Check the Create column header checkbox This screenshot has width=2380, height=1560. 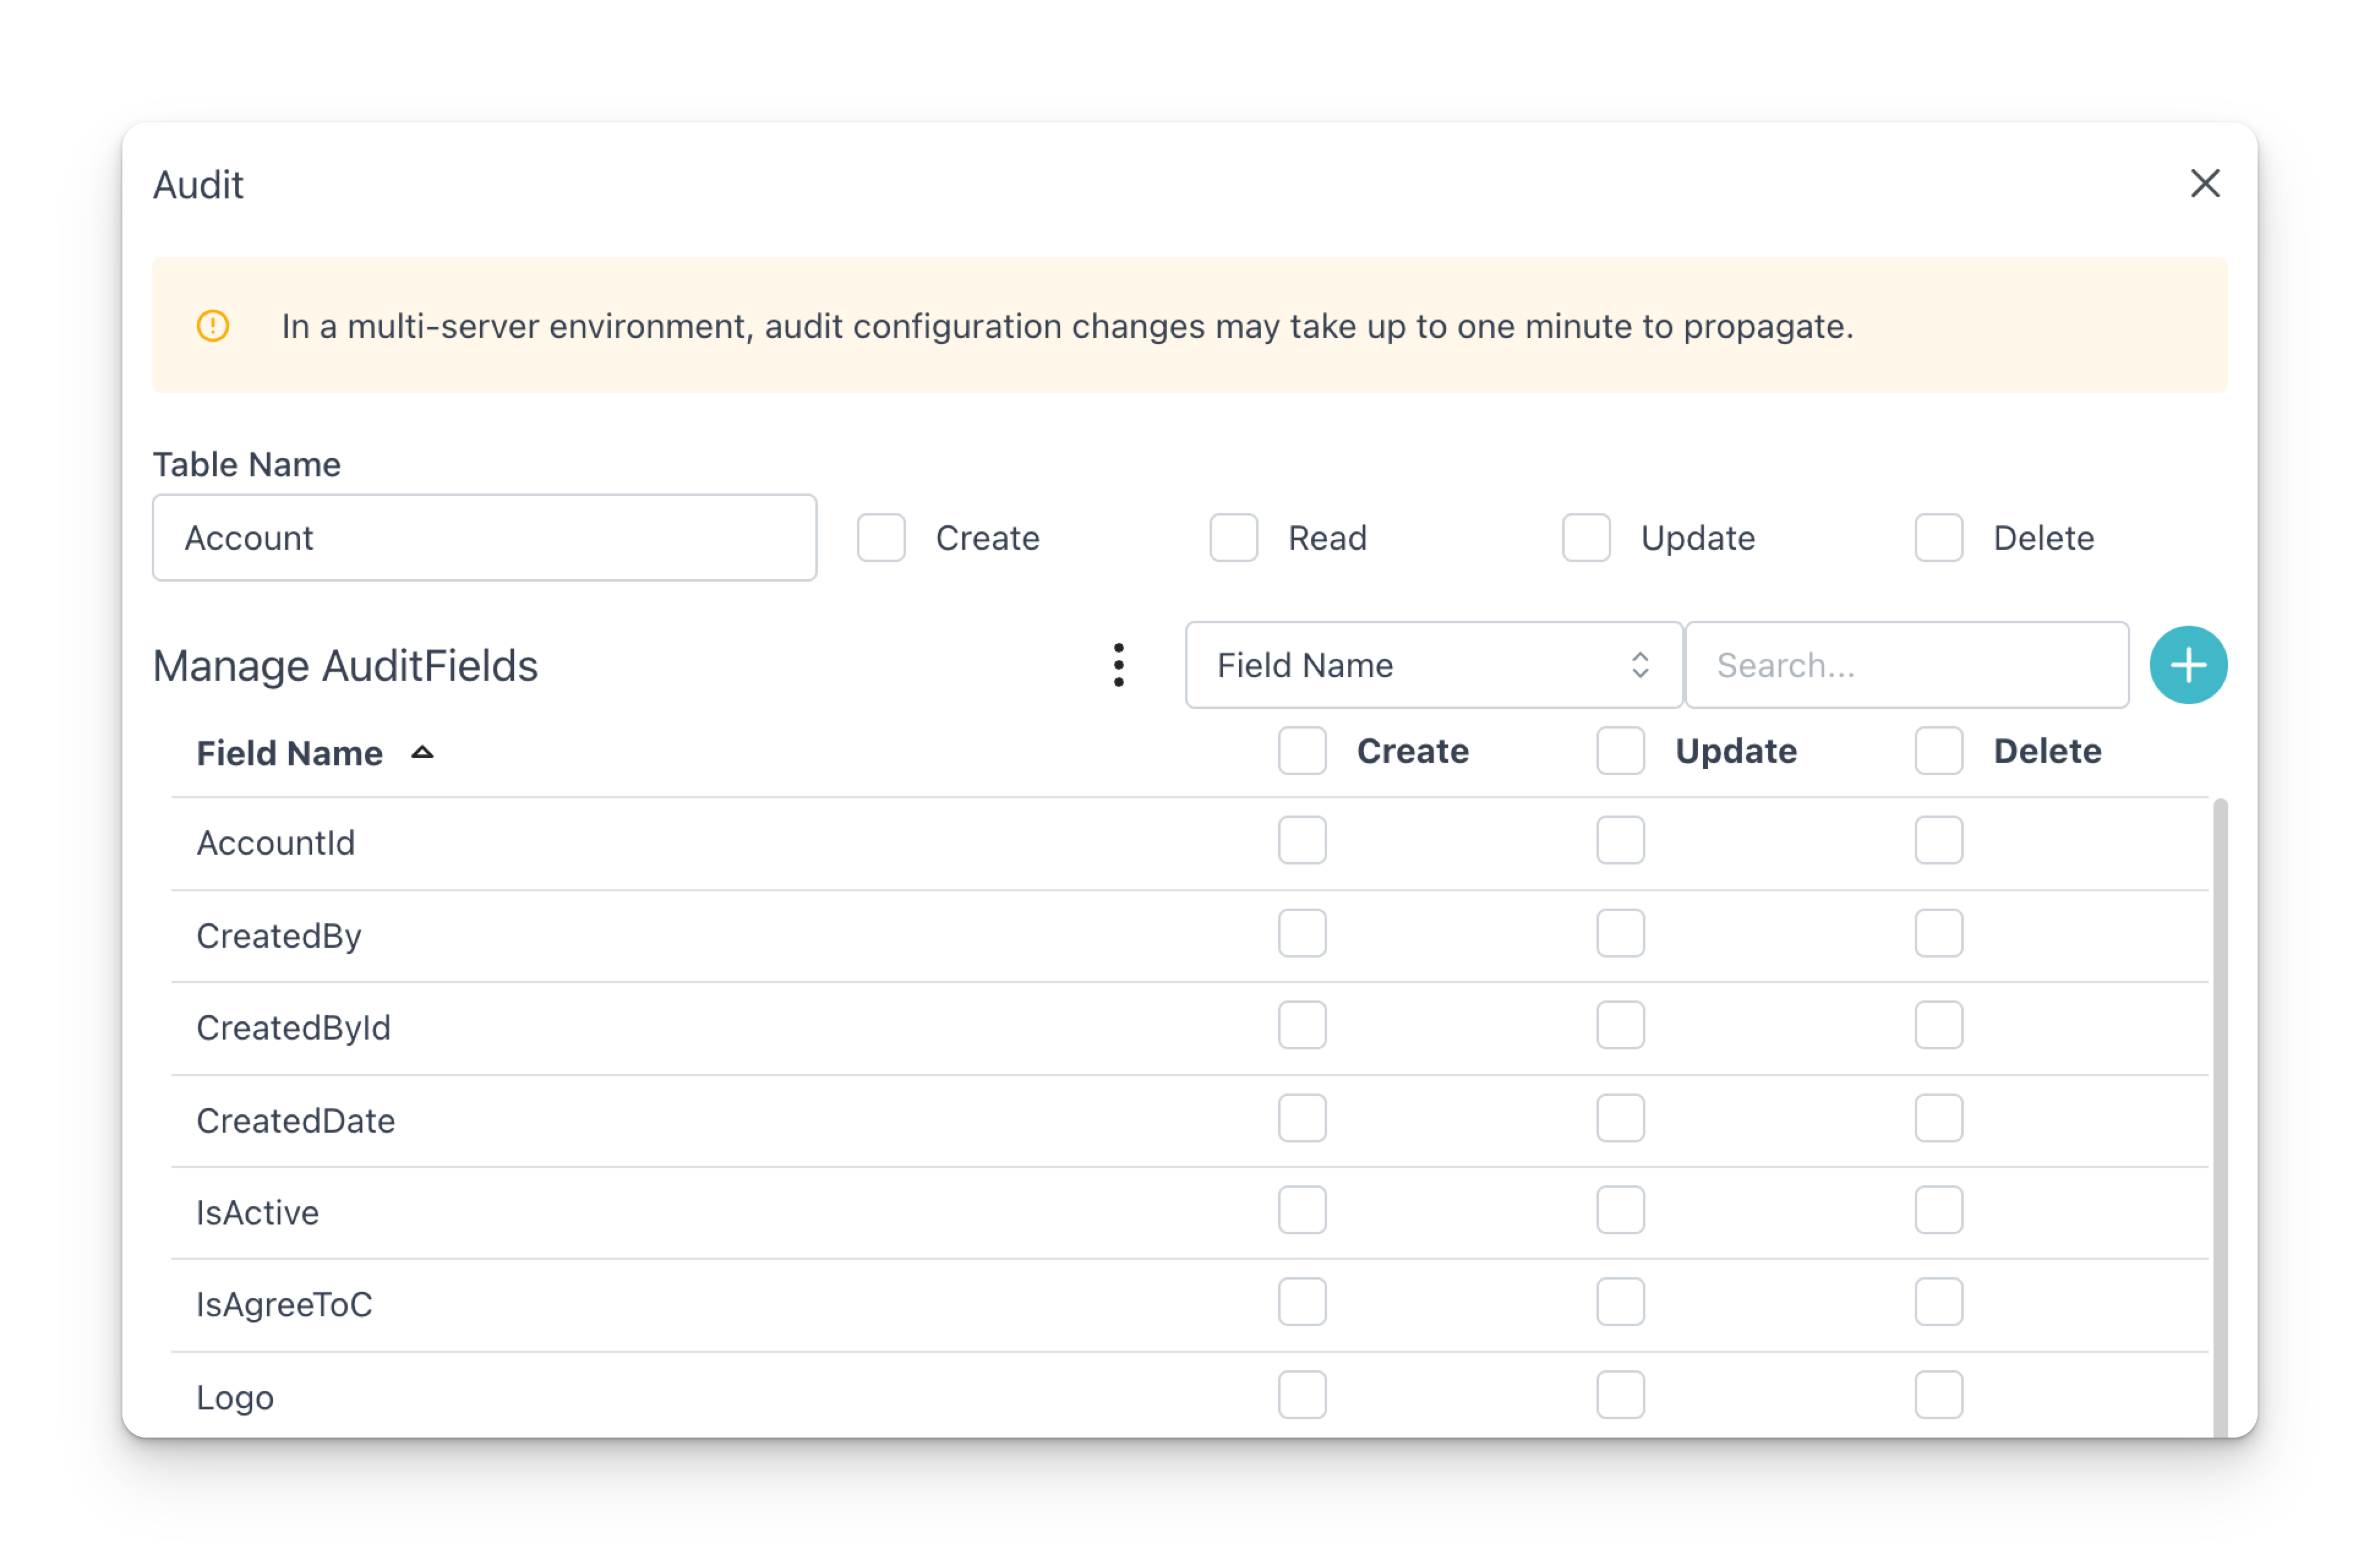pos(1302,751)
